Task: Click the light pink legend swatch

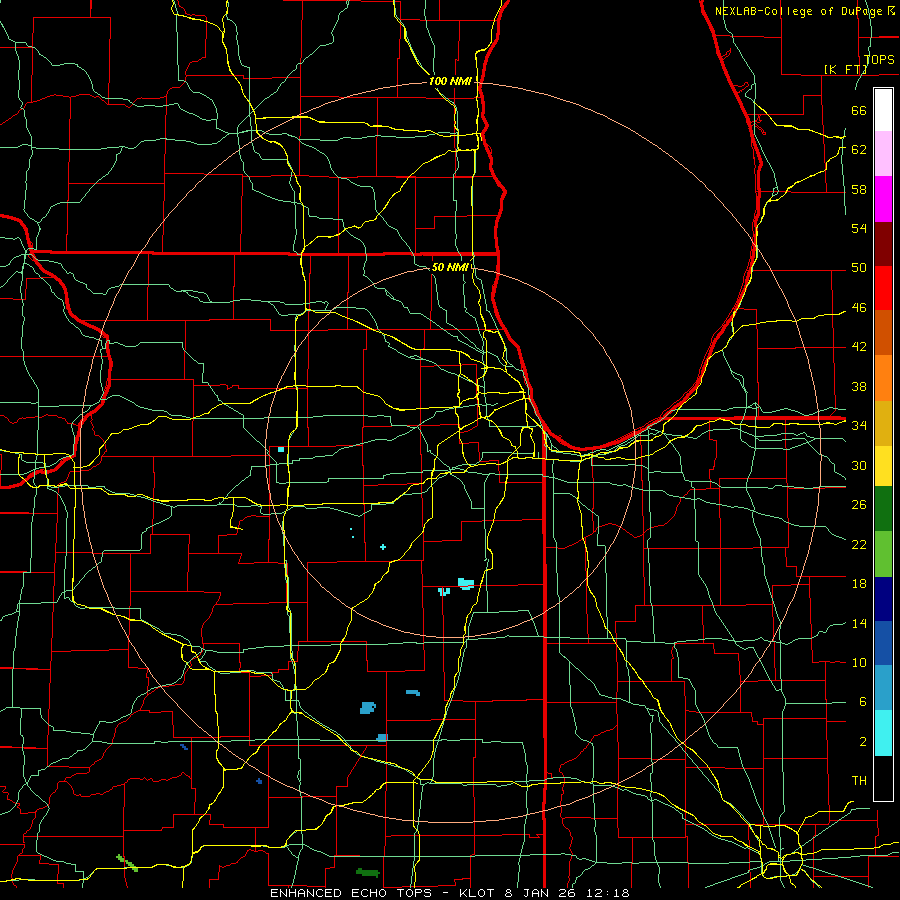Action: coord(883,154)
